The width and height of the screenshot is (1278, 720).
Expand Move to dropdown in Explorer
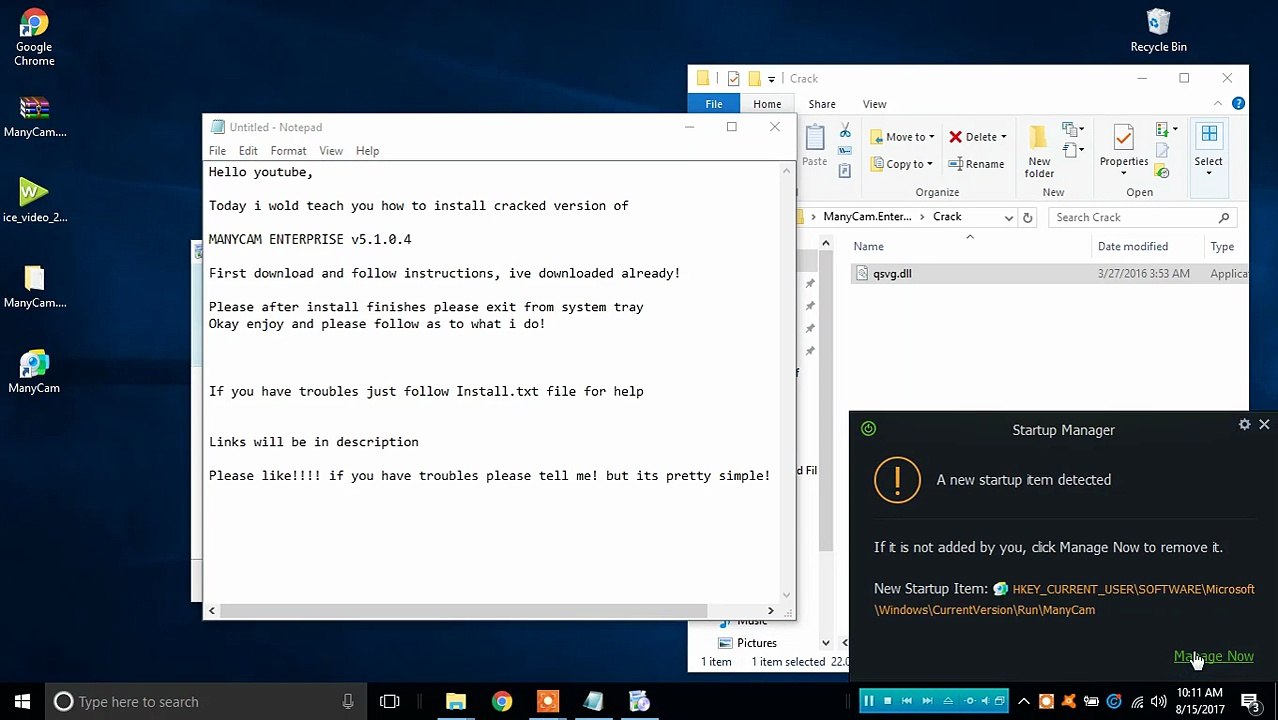click(931, 137)
